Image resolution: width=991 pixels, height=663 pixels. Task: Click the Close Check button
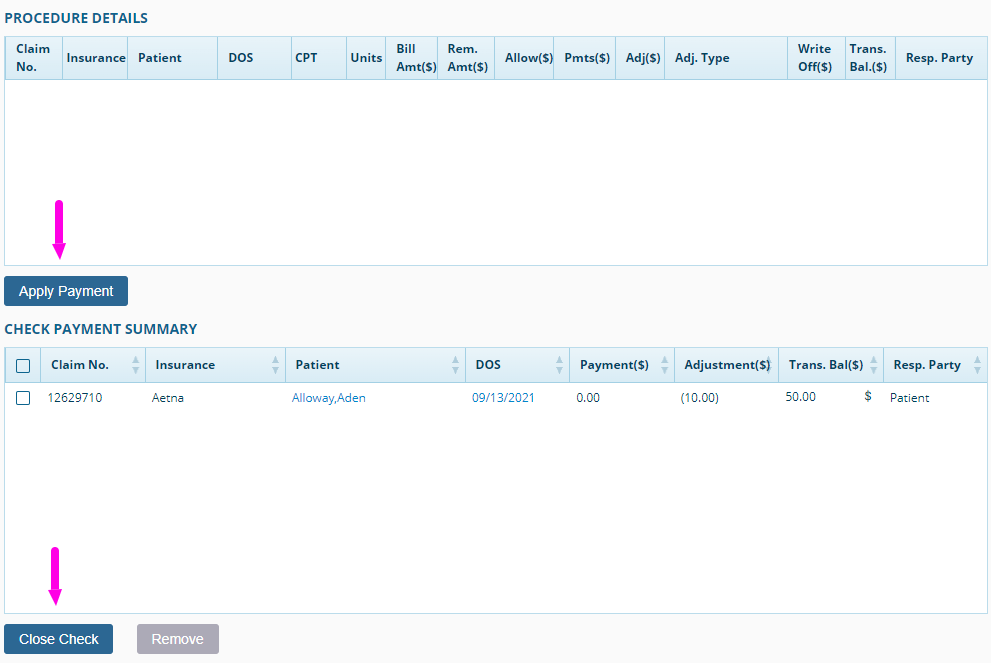point(58,639)
